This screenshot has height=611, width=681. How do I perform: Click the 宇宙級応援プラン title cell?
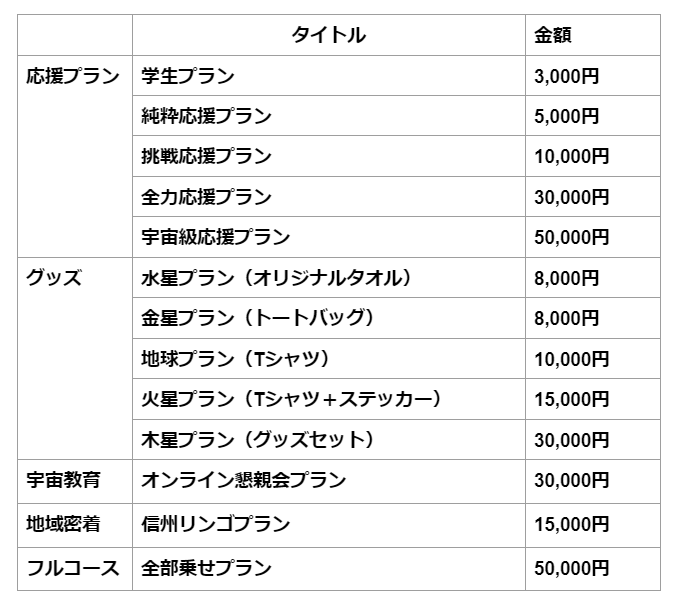pyautogui.click(x=216, y=237)
